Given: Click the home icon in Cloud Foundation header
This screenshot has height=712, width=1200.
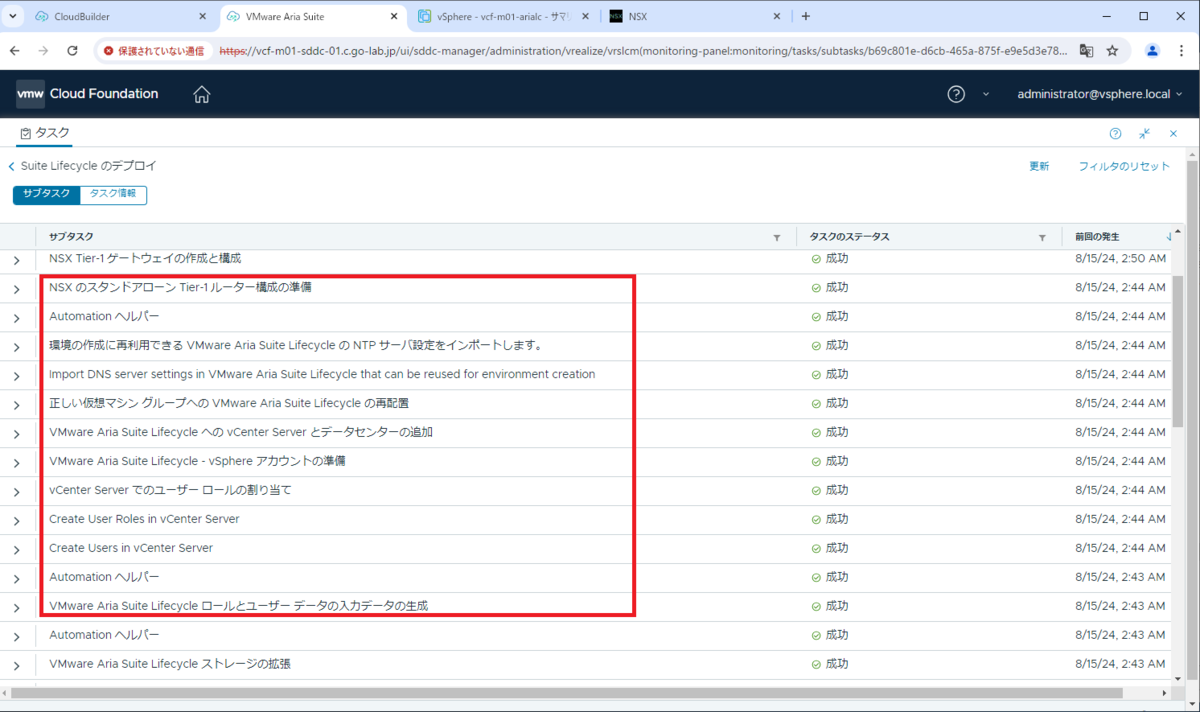Looking at the screenshot, I should click(202, 94).
